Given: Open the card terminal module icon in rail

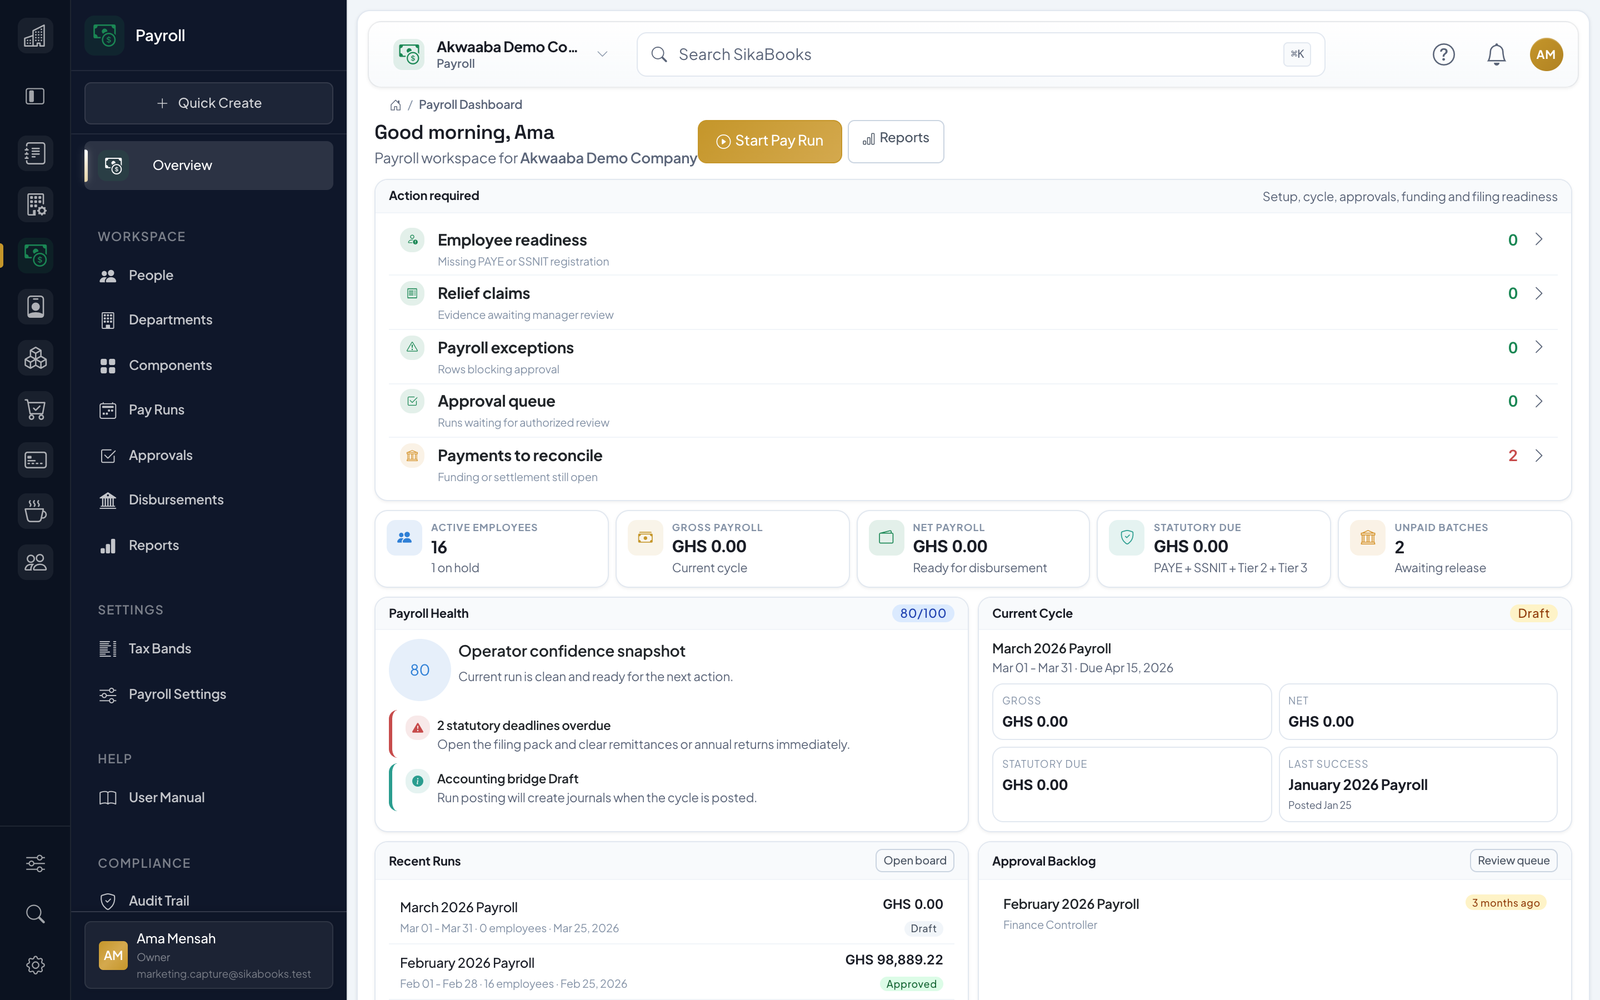Looking at the screenshot, I should (x=35, y=460).
